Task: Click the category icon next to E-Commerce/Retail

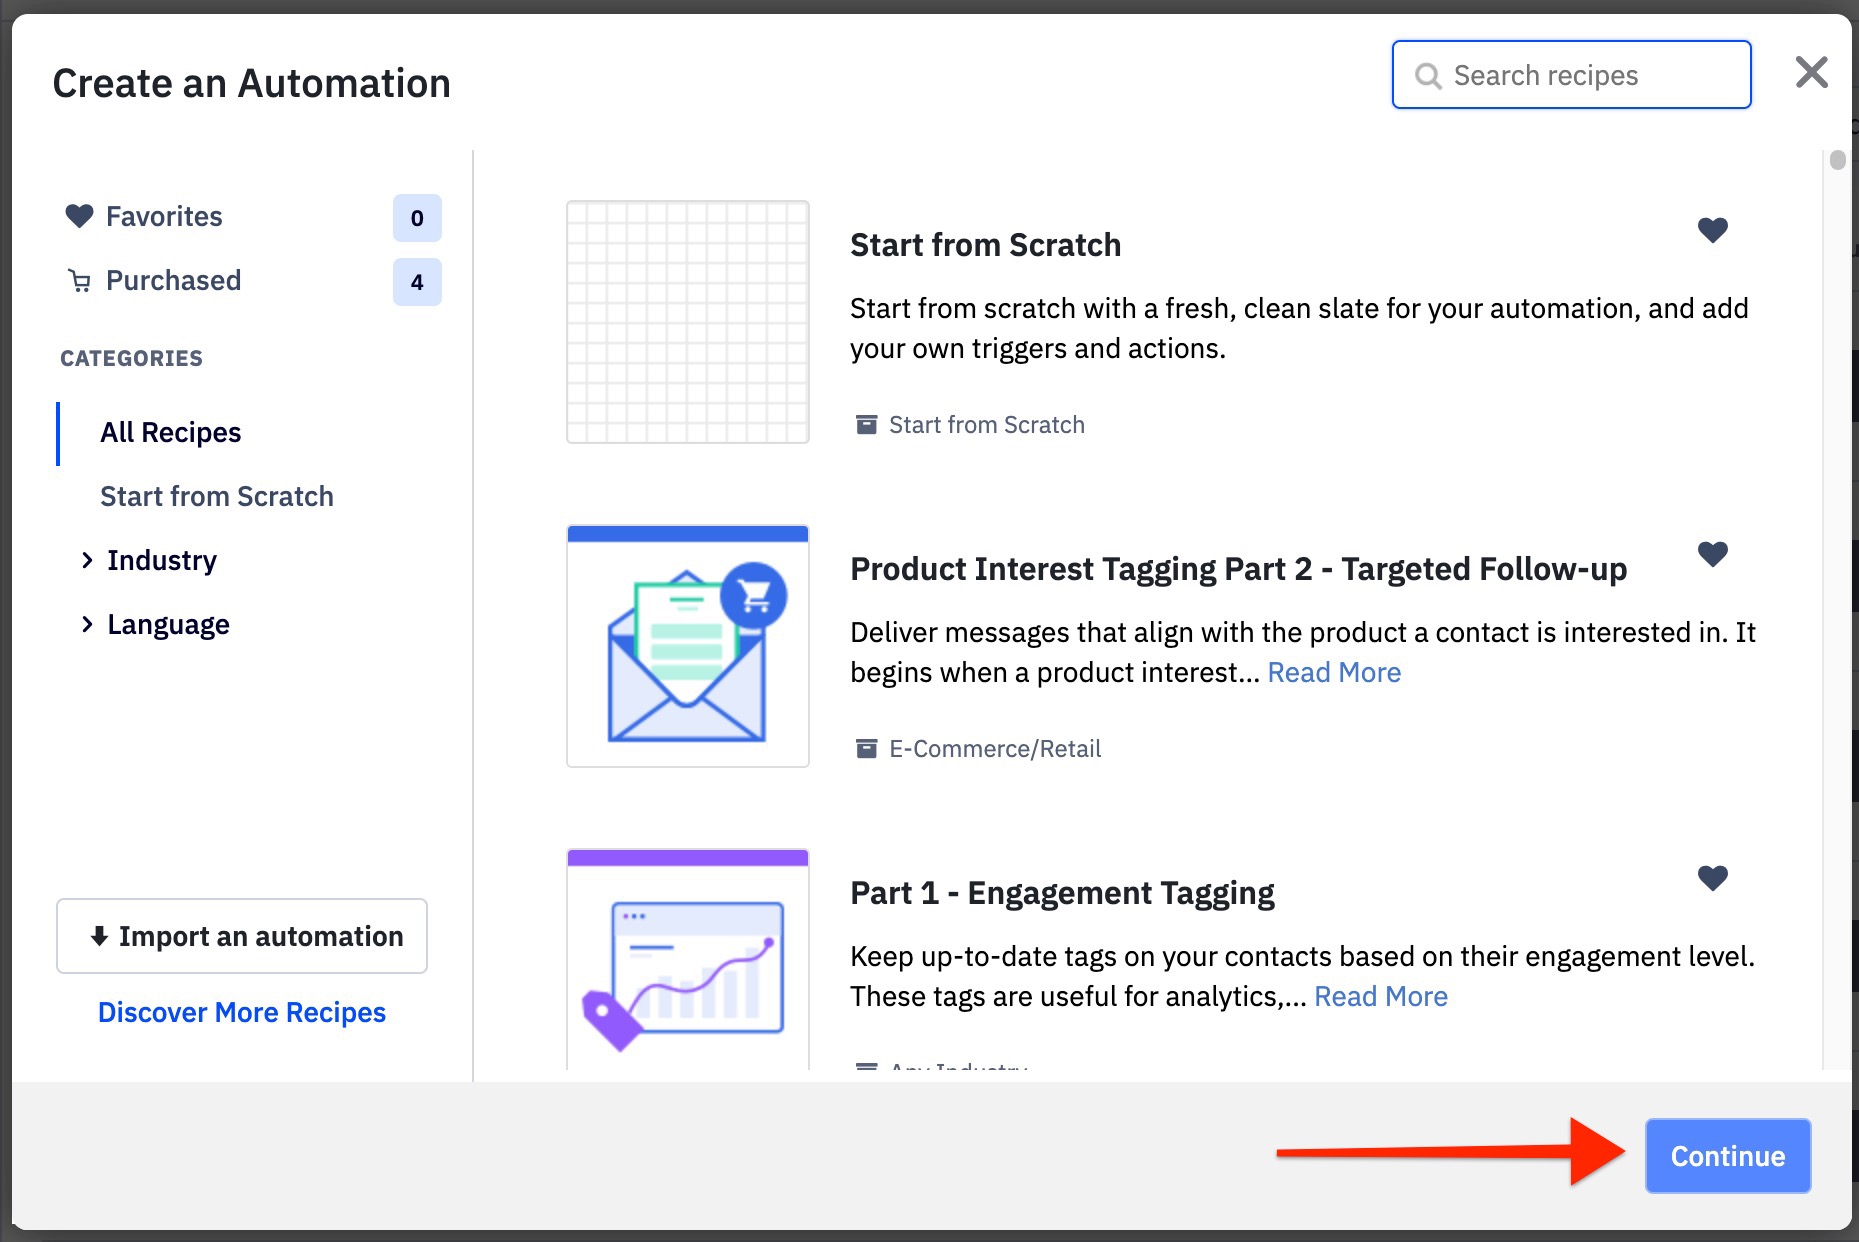Action: tap(866, 749)
